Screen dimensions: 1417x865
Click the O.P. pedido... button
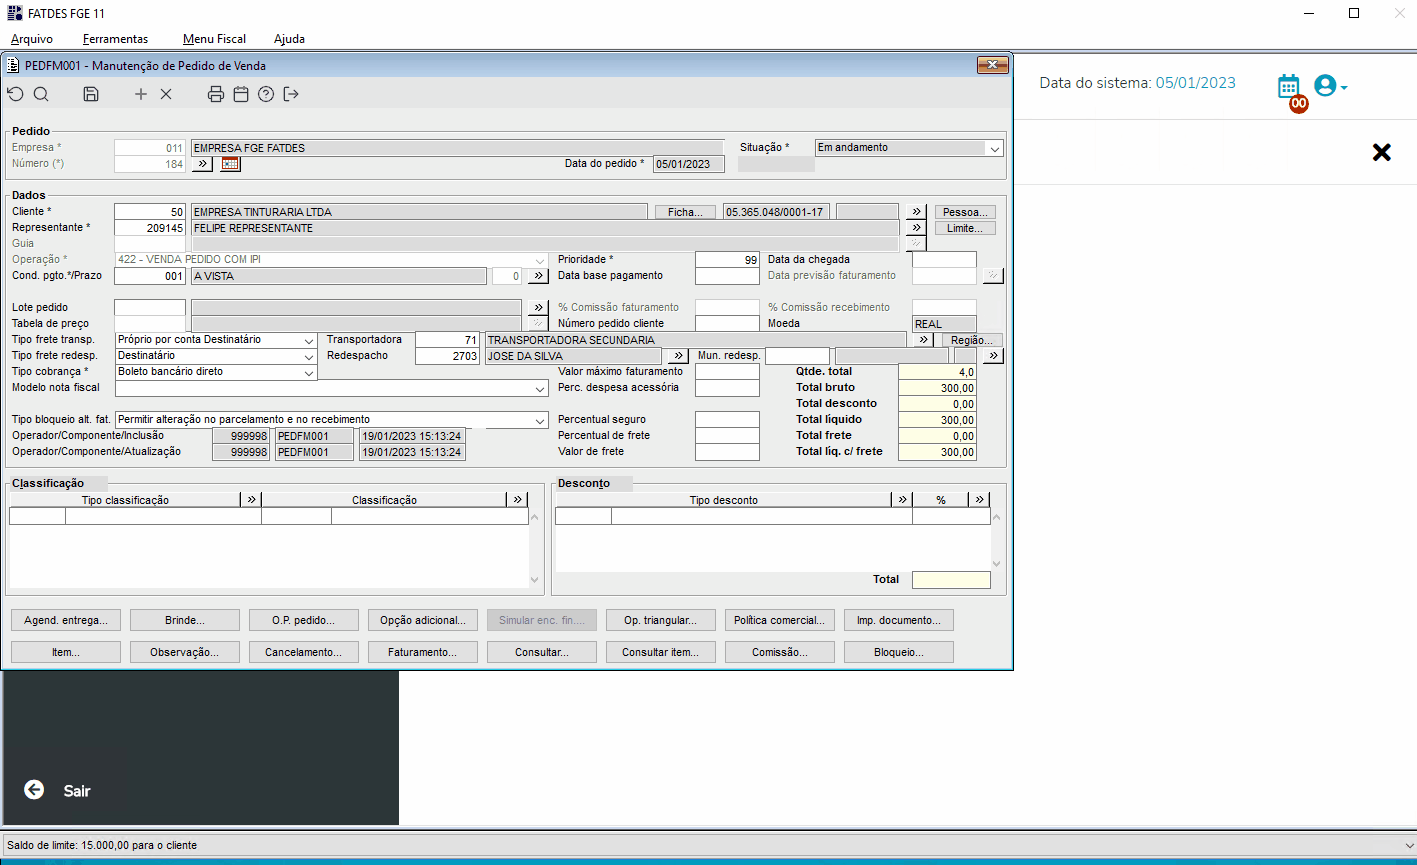(304, 620)
